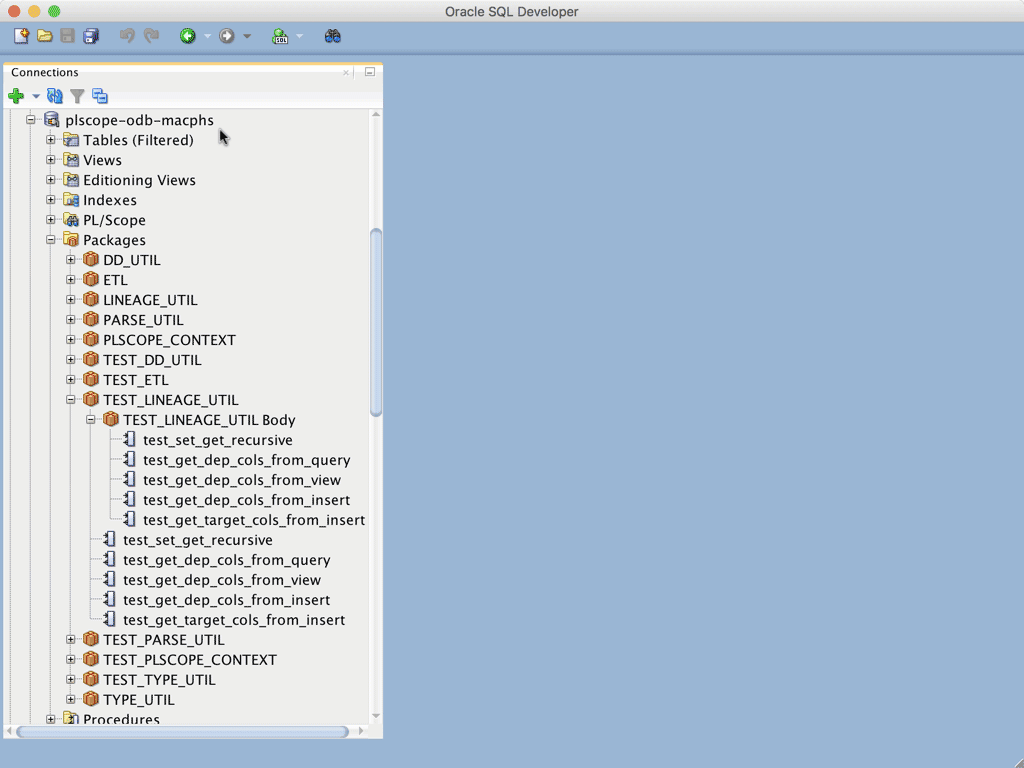Expand the Tables (Filtered) node
The height and width of the screenshot is (768, 1024).
coord(51,140)
